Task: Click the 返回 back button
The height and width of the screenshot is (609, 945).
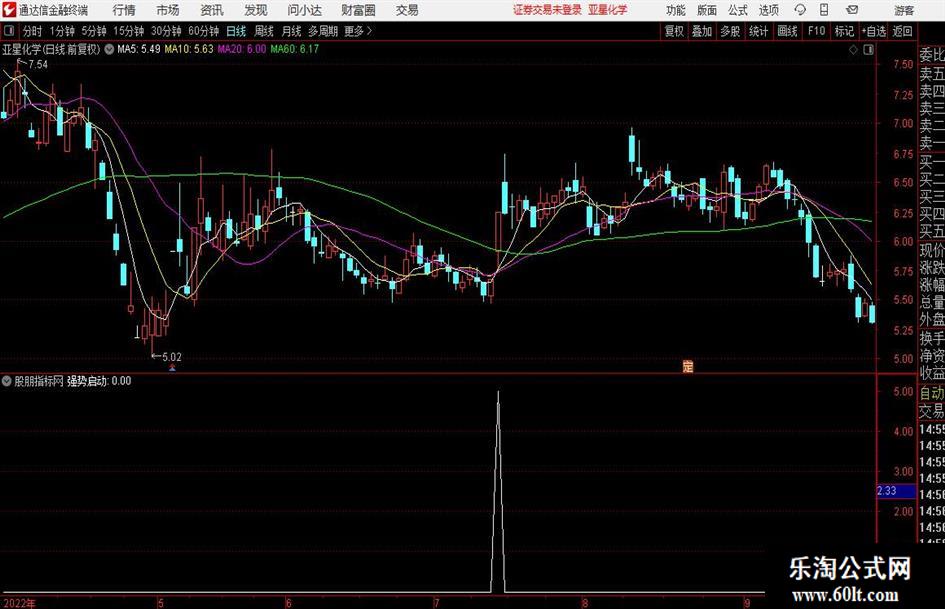Action: tap(902, 31)
